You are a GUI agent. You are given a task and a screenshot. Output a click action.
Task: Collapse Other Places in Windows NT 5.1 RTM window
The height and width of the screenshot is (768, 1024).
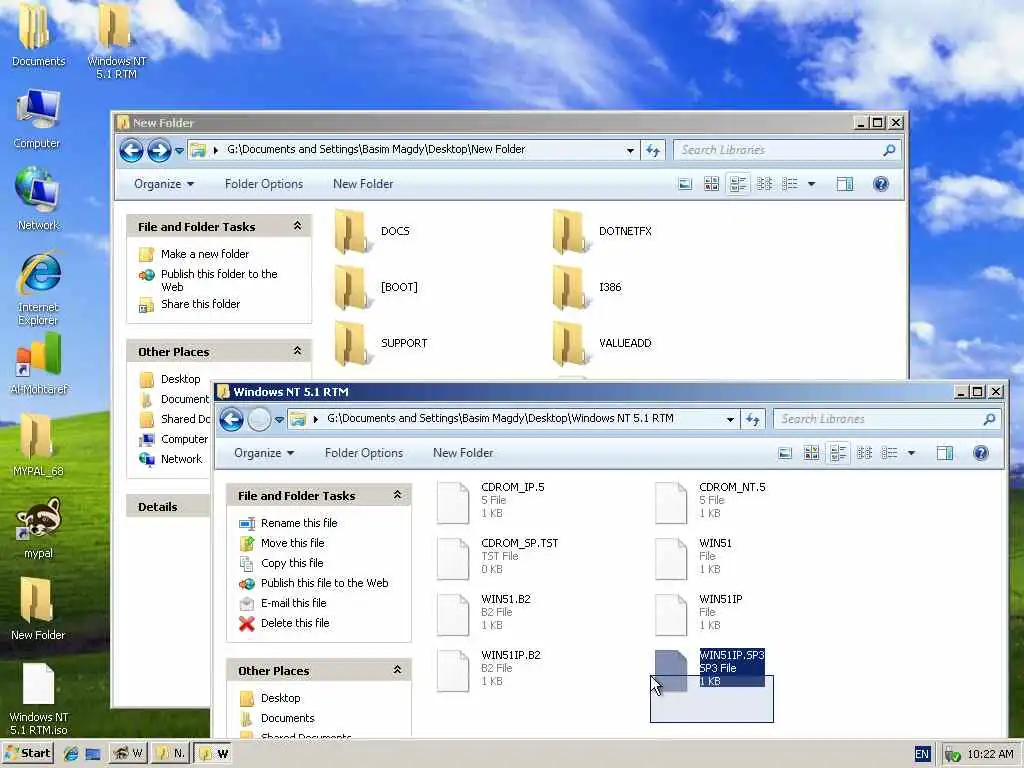(397, 670)
